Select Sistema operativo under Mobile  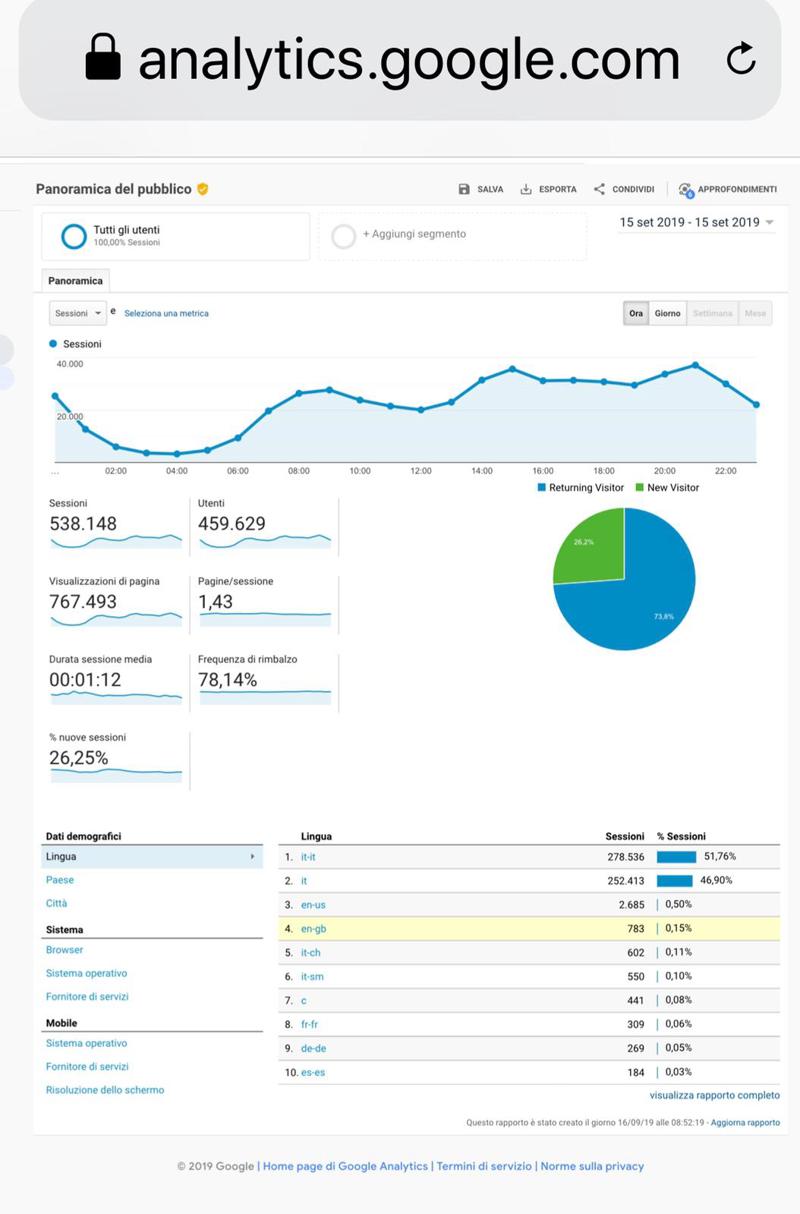pos(87,1043)
